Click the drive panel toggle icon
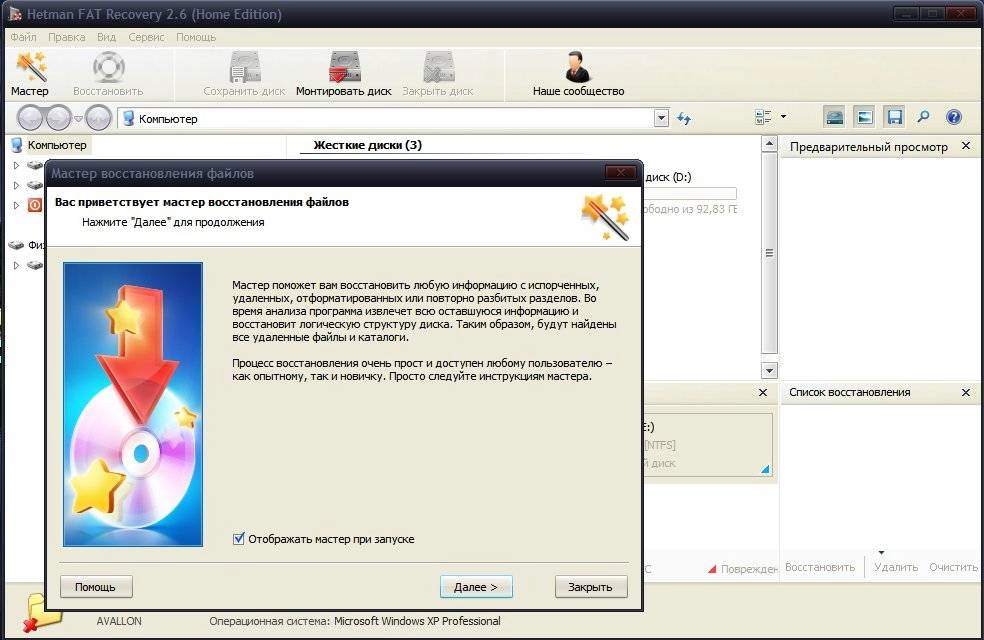The width and height of the screenshot is (984, 640). (x=834, y=117)
